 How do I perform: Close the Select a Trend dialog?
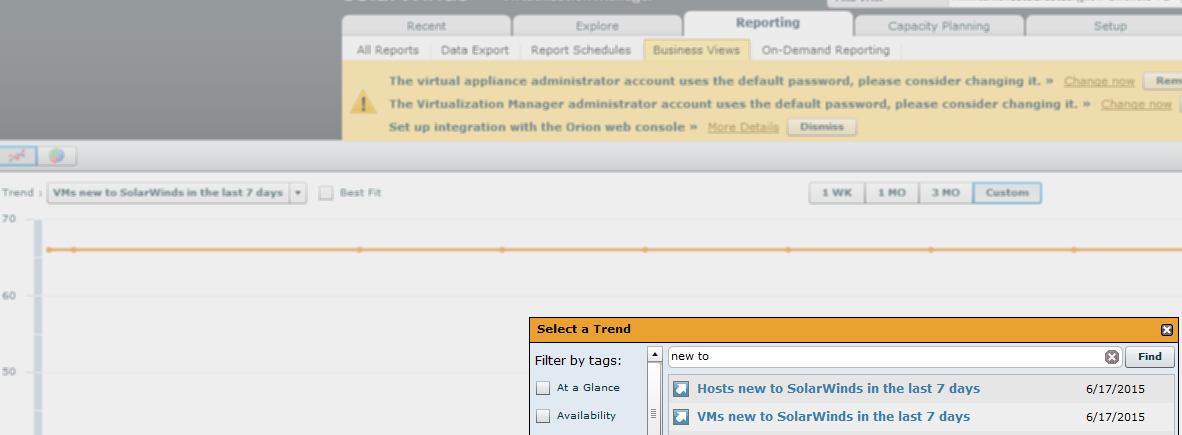pyautogui.click(x=1167, y=329)
